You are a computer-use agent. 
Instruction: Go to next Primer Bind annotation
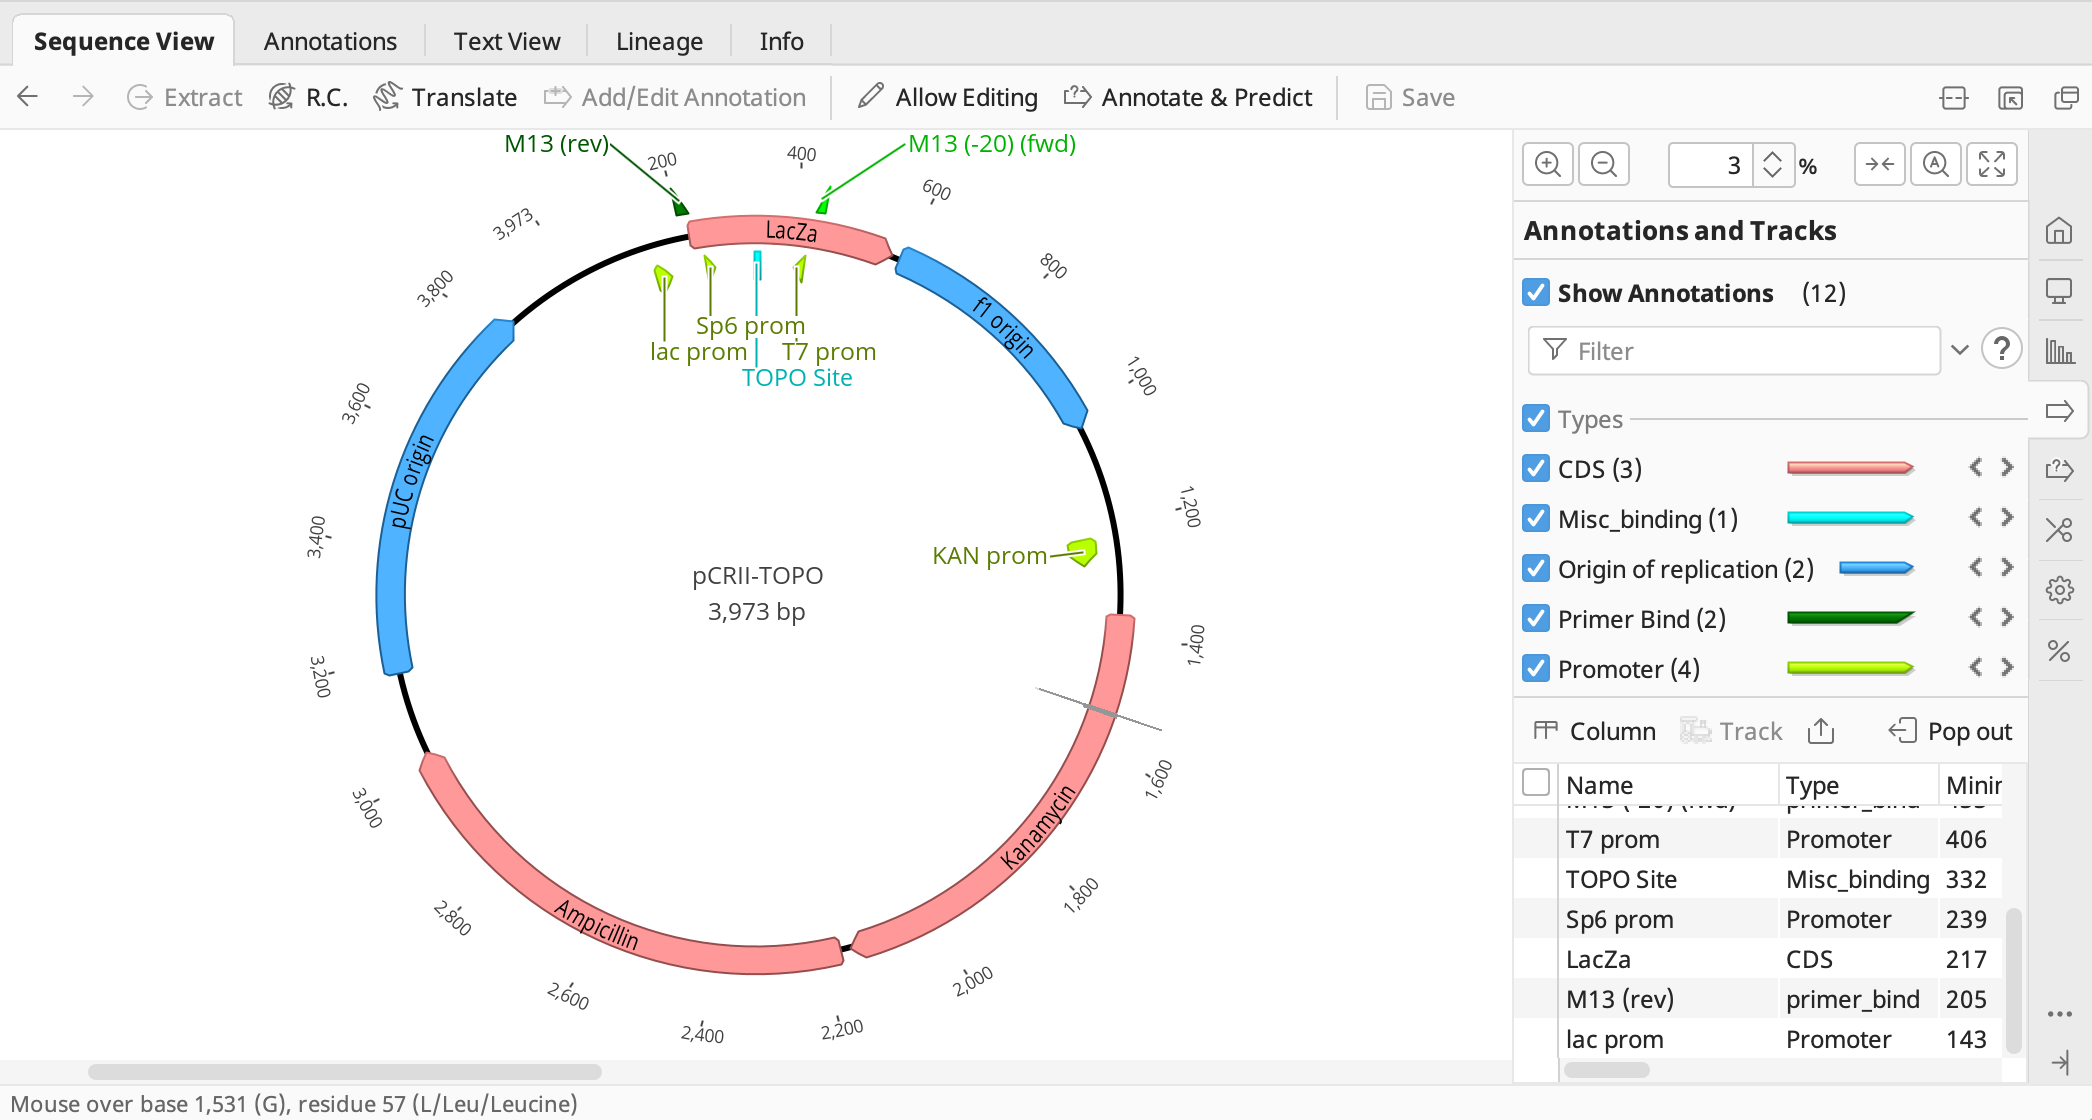tap(2007, 618)
